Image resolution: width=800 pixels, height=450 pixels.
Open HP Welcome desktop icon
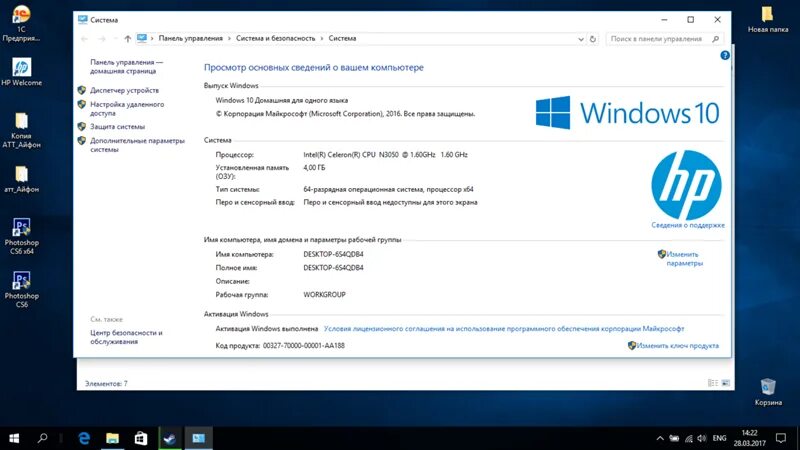click(x=21, y=72)
